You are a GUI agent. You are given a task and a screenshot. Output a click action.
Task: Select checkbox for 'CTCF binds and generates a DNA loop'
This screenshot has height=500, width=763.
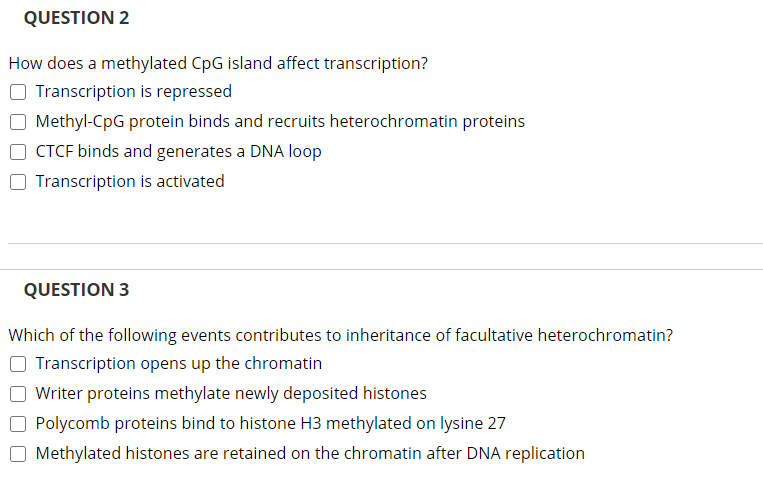coord(18,152)
